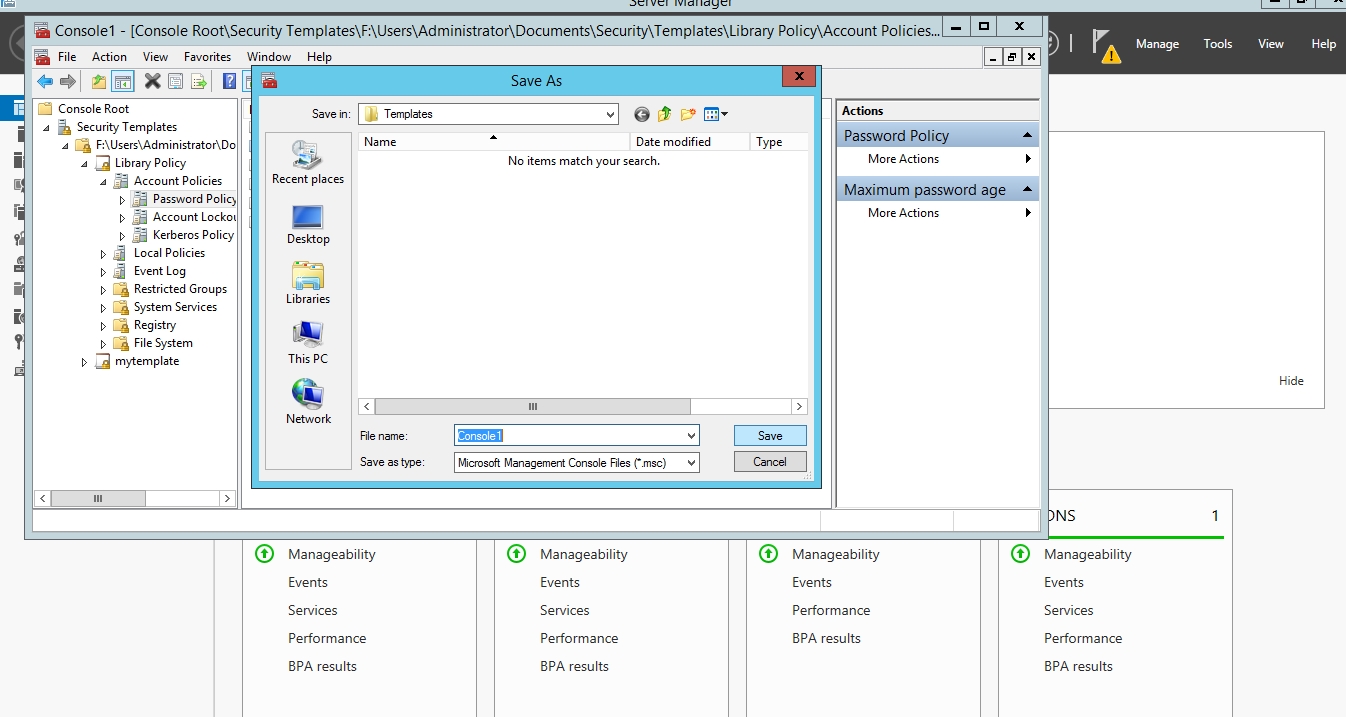Click the Back arrow in MMC toolbar

[x=45, y=81]
